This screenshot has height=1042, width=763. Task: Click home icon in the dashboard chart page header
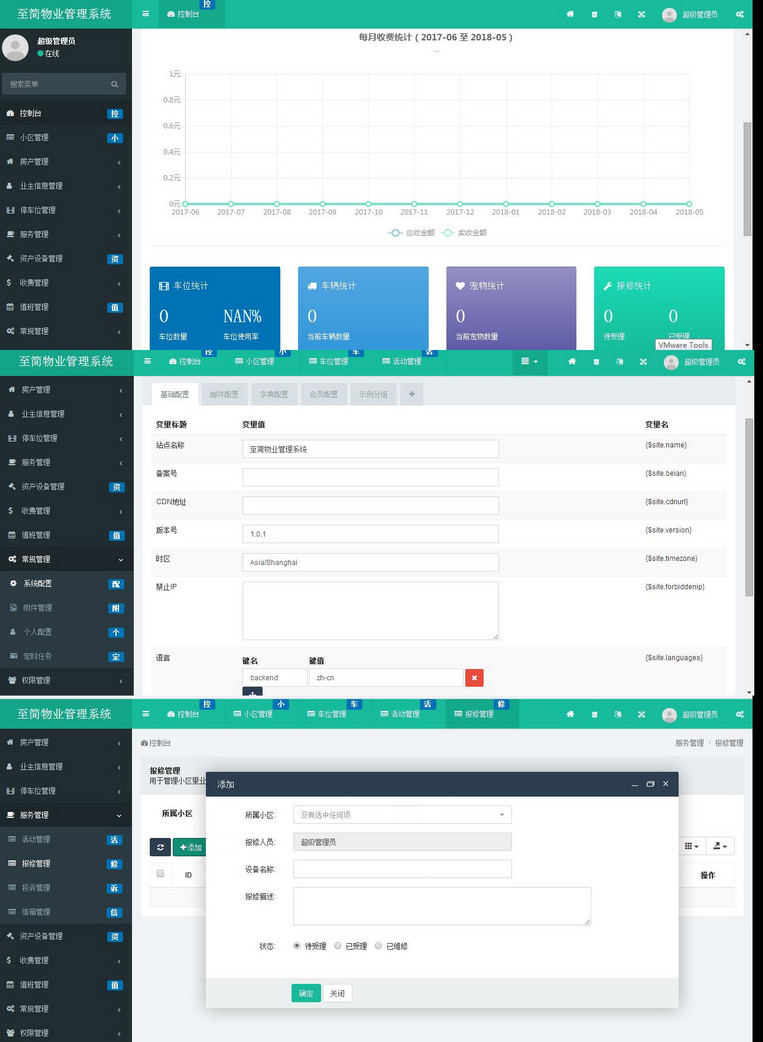pos(570,14)
